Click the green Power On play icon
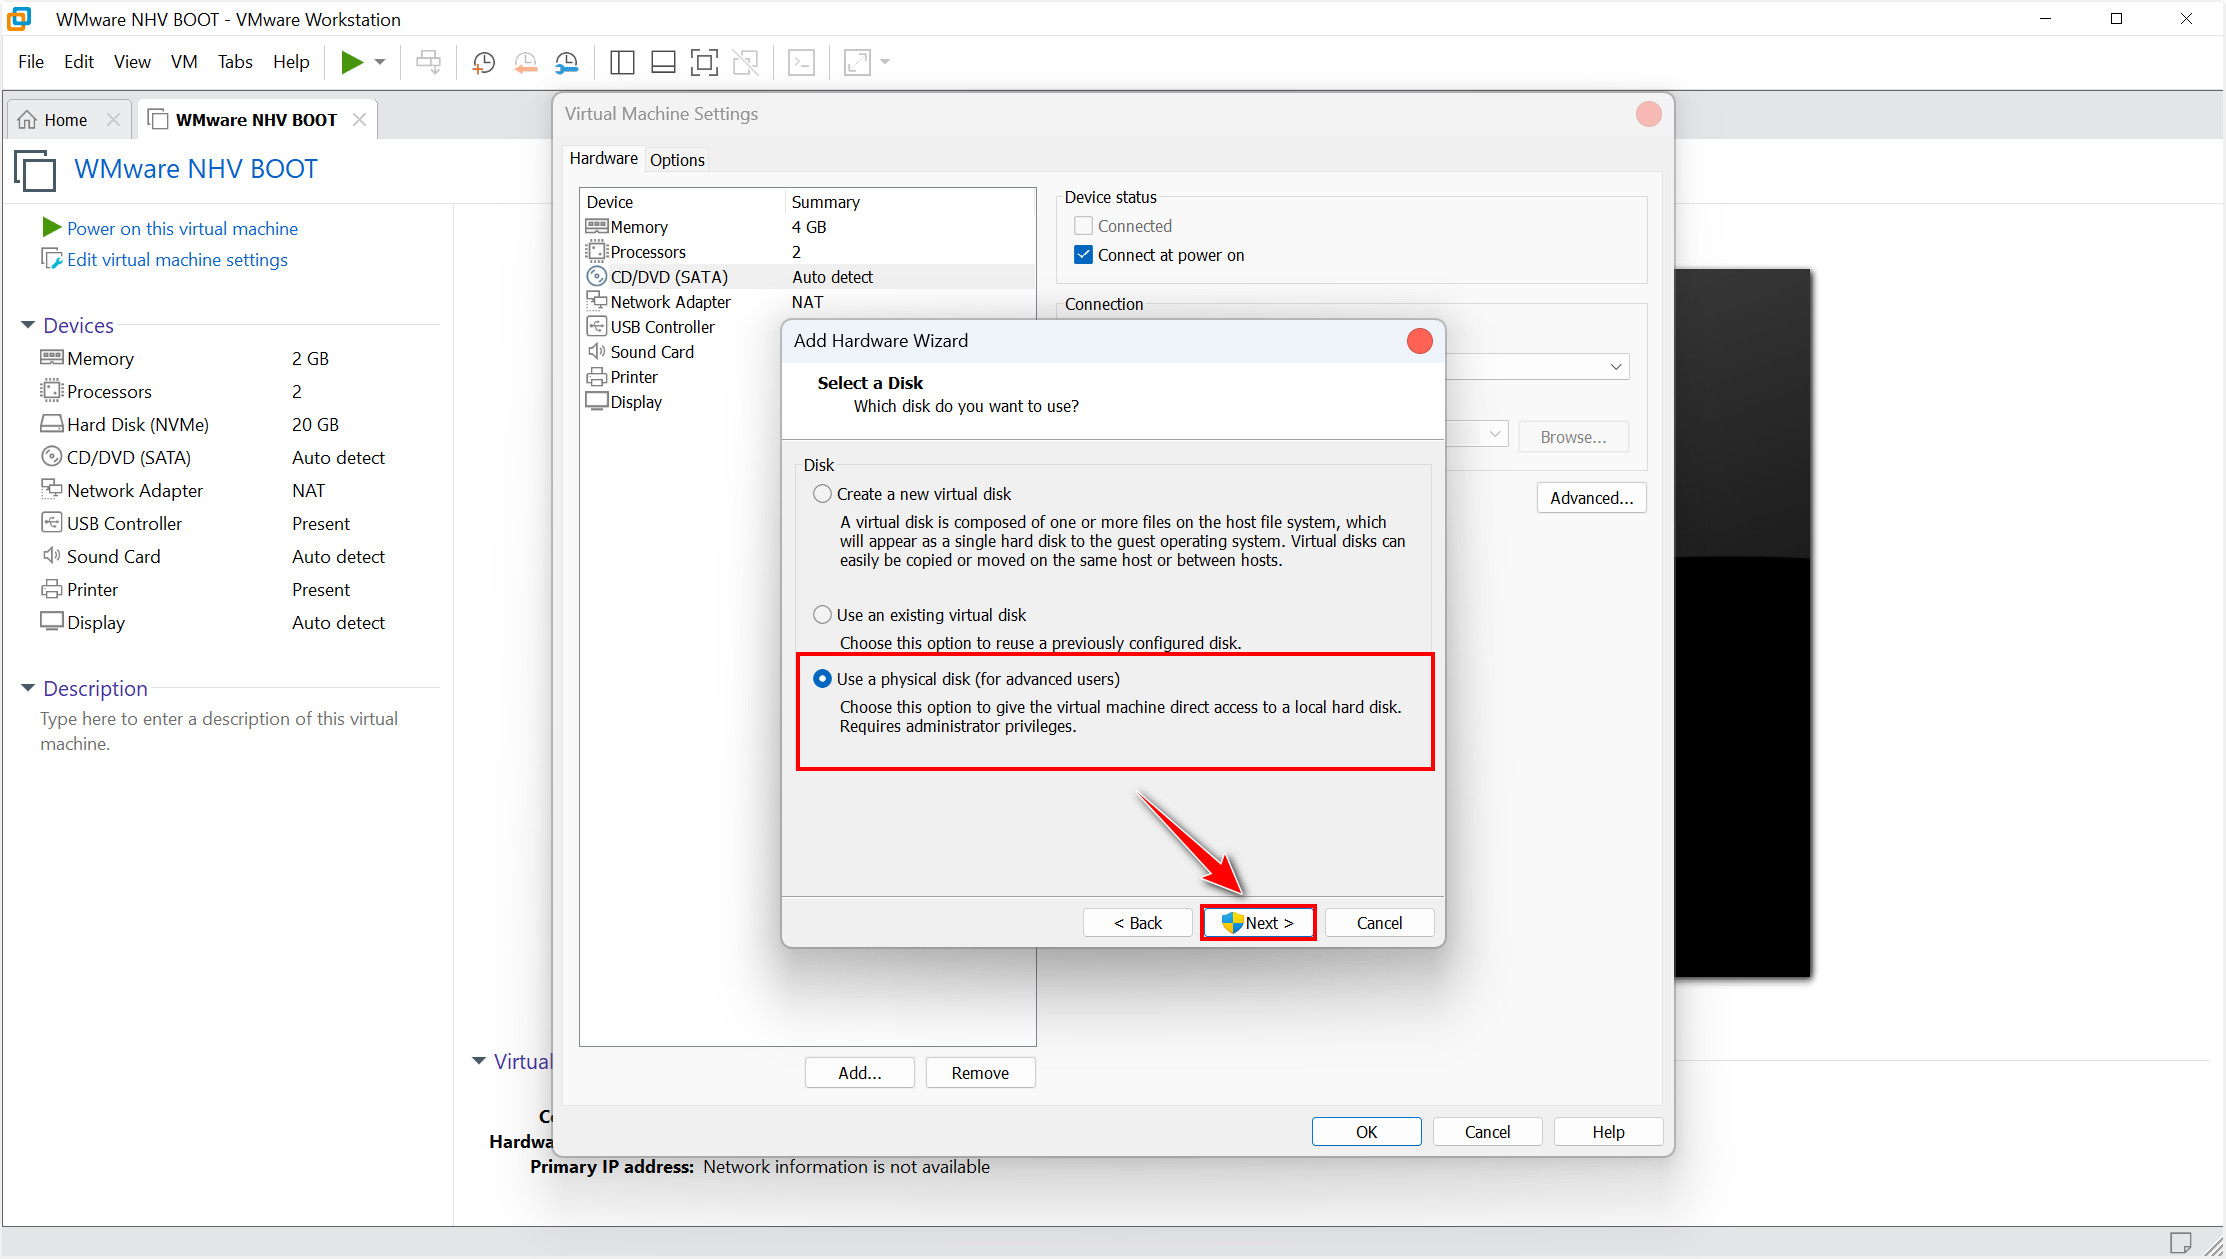 point(351,62)
